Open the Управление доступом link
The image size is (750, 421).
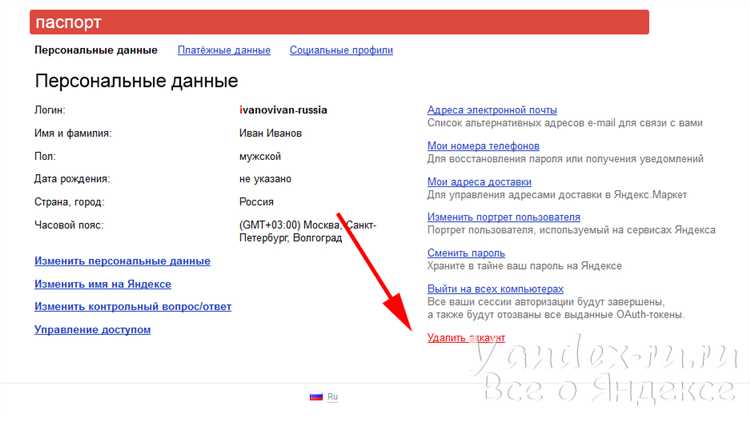point(92,329)
